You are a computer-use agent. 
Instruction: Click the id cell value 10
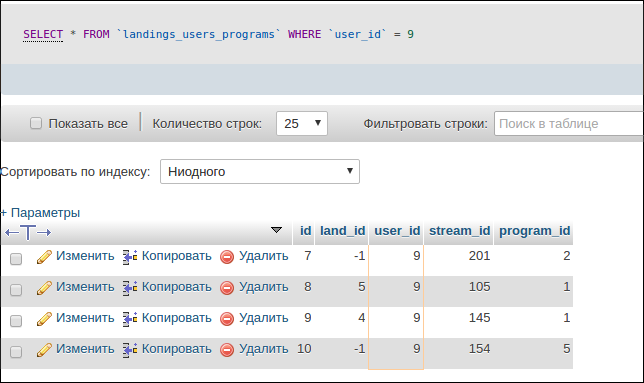tap(304, 349)
